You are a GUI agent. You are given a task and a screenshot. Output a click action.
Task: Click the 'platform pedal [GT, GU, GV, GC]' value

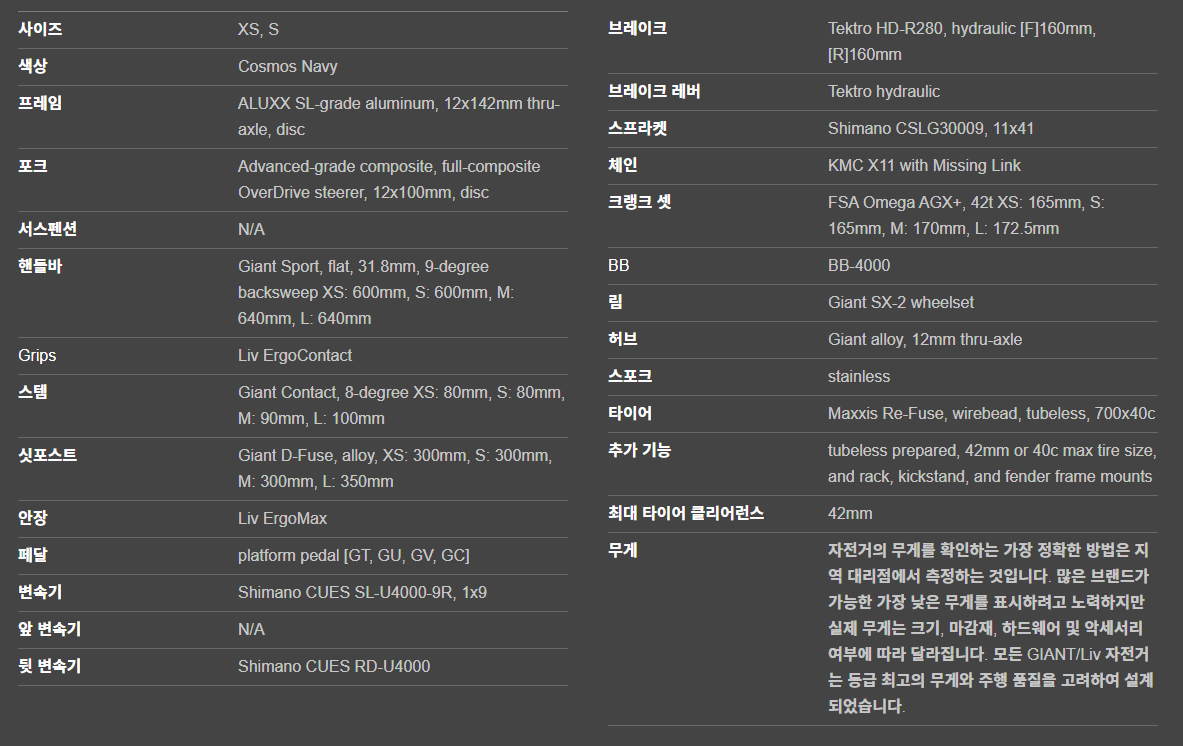tap(353, 555)
